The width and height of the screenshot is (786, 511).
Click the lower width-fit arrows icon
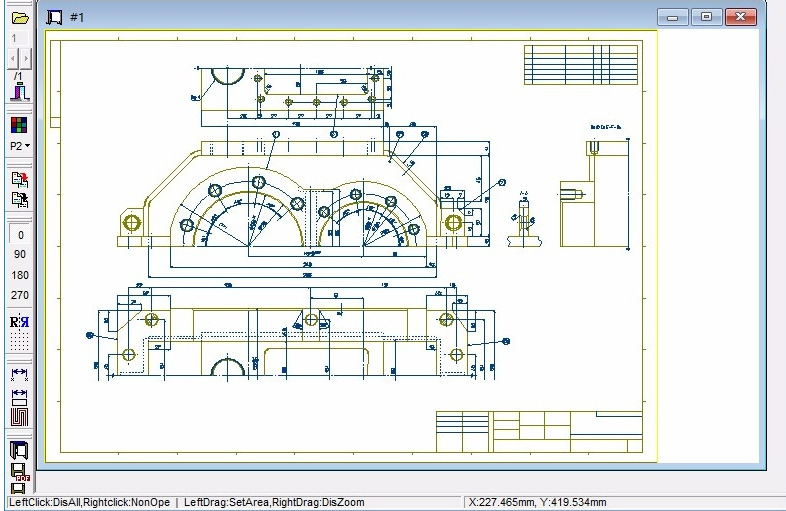point(19,396)
